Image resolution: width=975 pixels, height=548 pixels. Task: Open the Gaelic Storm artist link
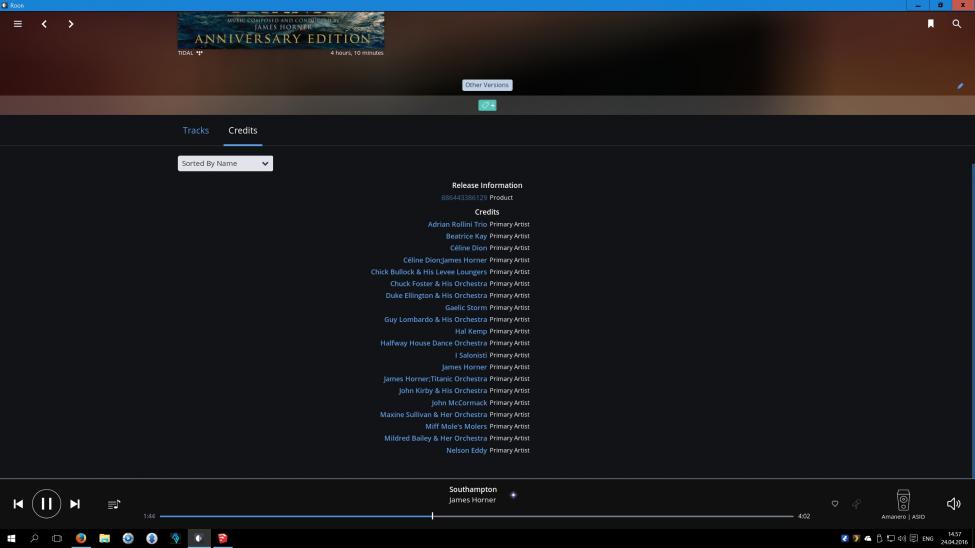(x=466, y=307)
